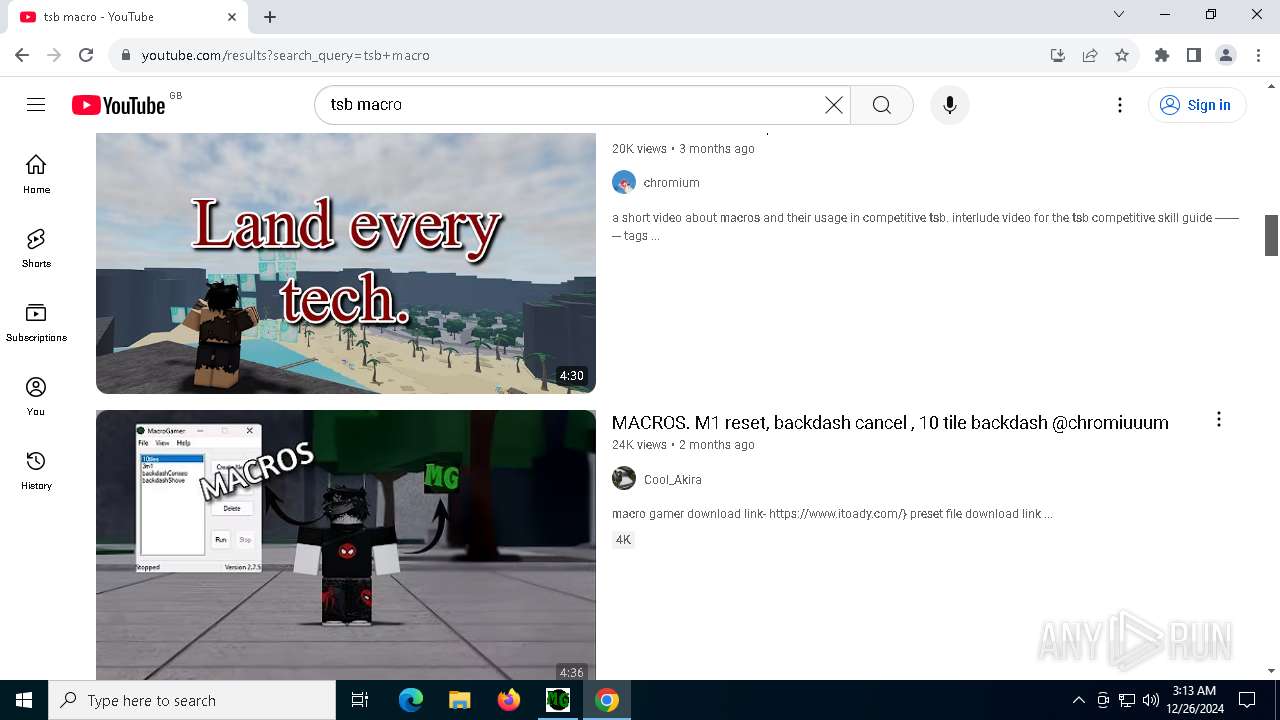Sign in to YouTube
Viewport: 1280px width, 720px height.
click(x=1197, y=105)
